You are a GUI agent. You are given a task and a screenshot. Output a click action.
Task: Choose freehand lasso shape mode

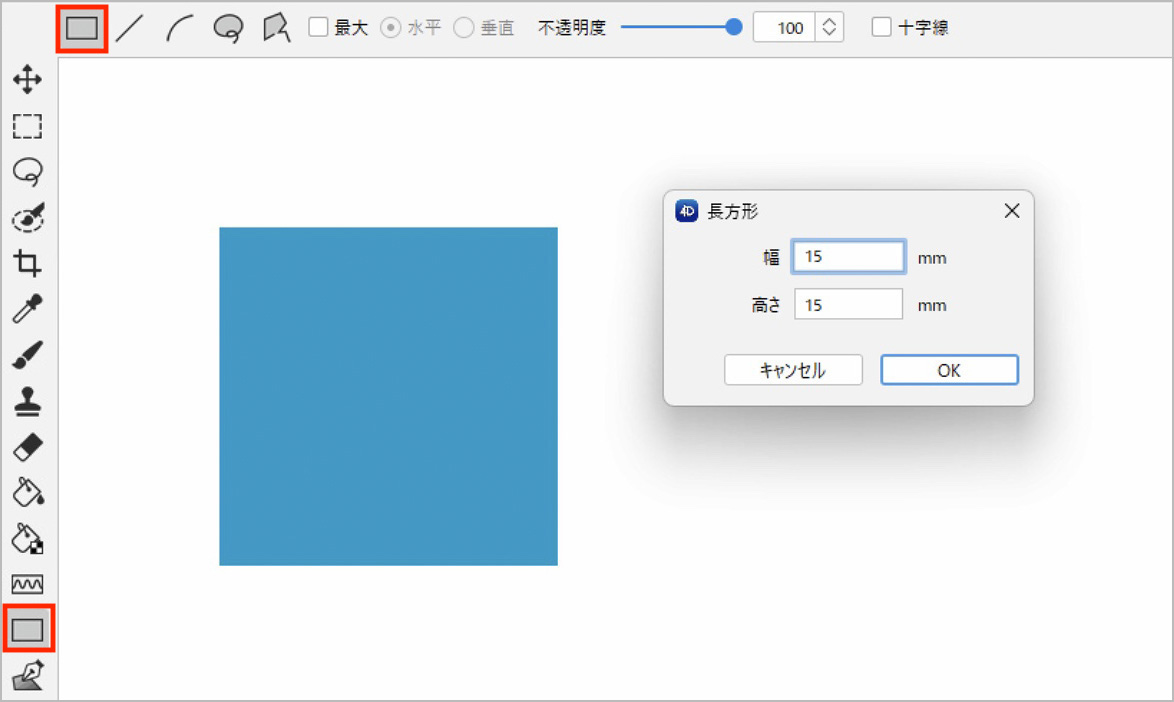228,28
